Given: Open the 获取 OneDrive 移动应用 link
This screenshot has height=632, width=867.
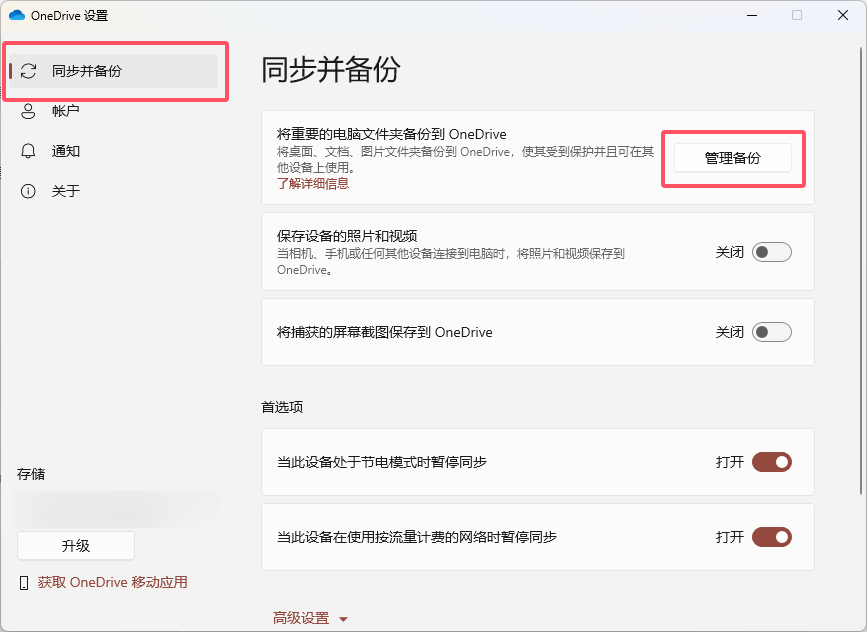Looking at the screenshot, I should pos(112,582).
